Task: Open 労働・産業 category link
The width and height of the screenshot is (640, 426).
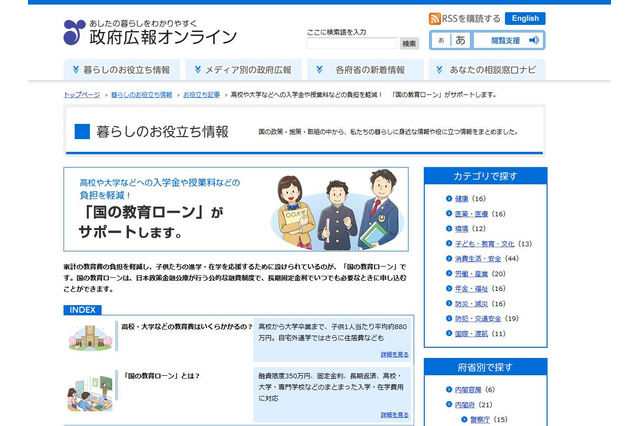Action: pos(471,274)
